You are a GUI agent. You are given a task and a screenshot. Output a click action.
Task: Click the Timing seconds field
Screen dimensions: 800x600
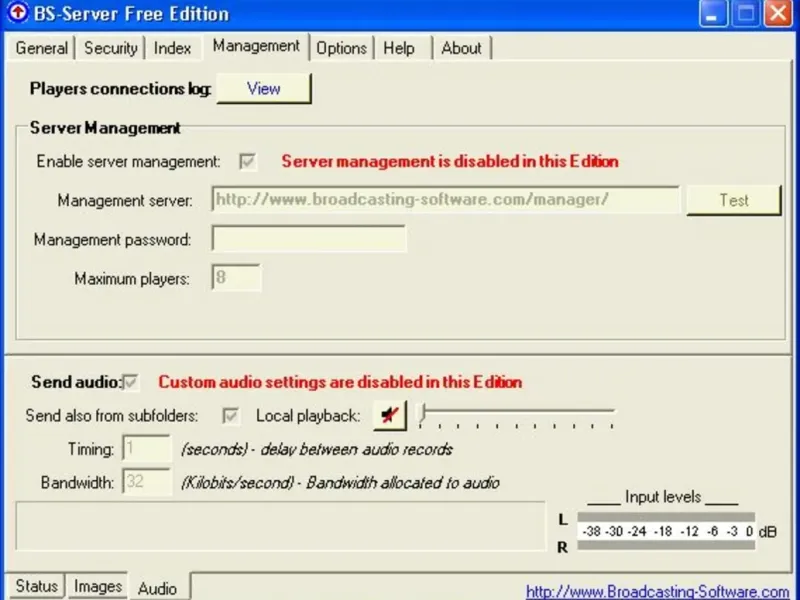point(146,449)
